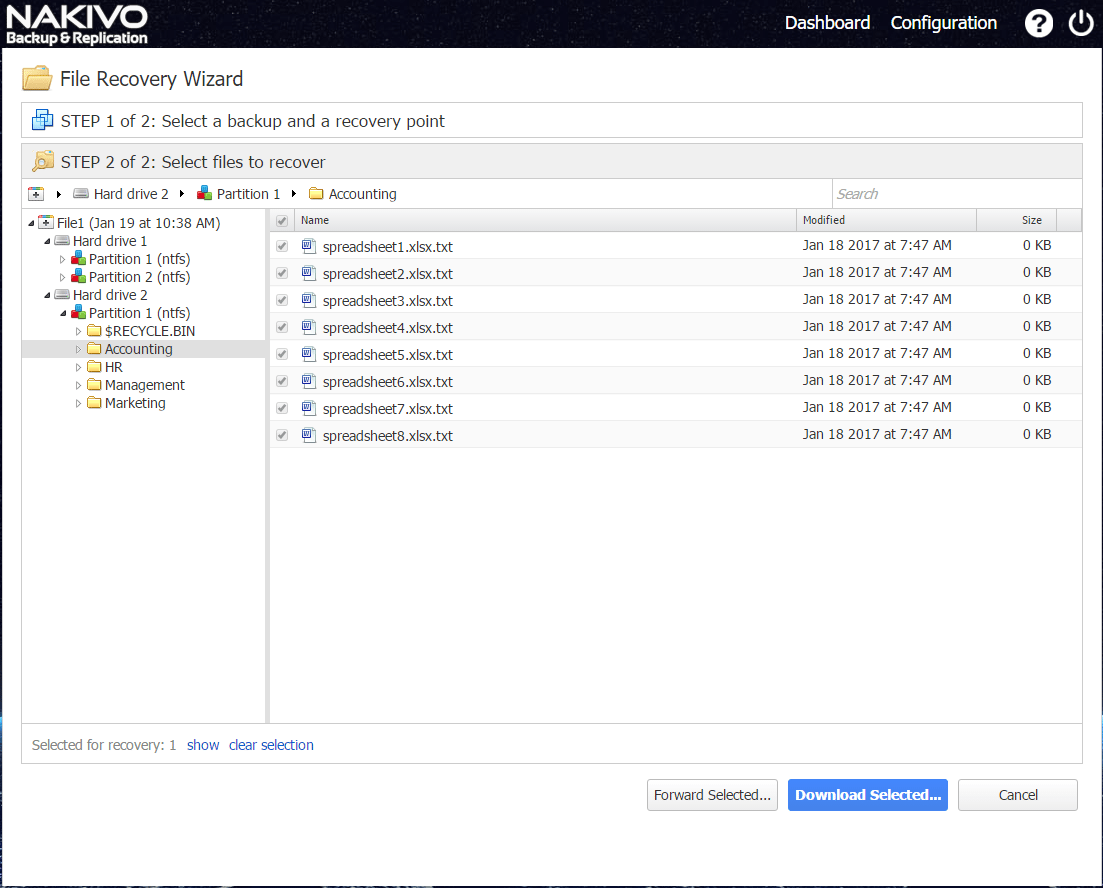Click the clear selection link

point(271,745)
